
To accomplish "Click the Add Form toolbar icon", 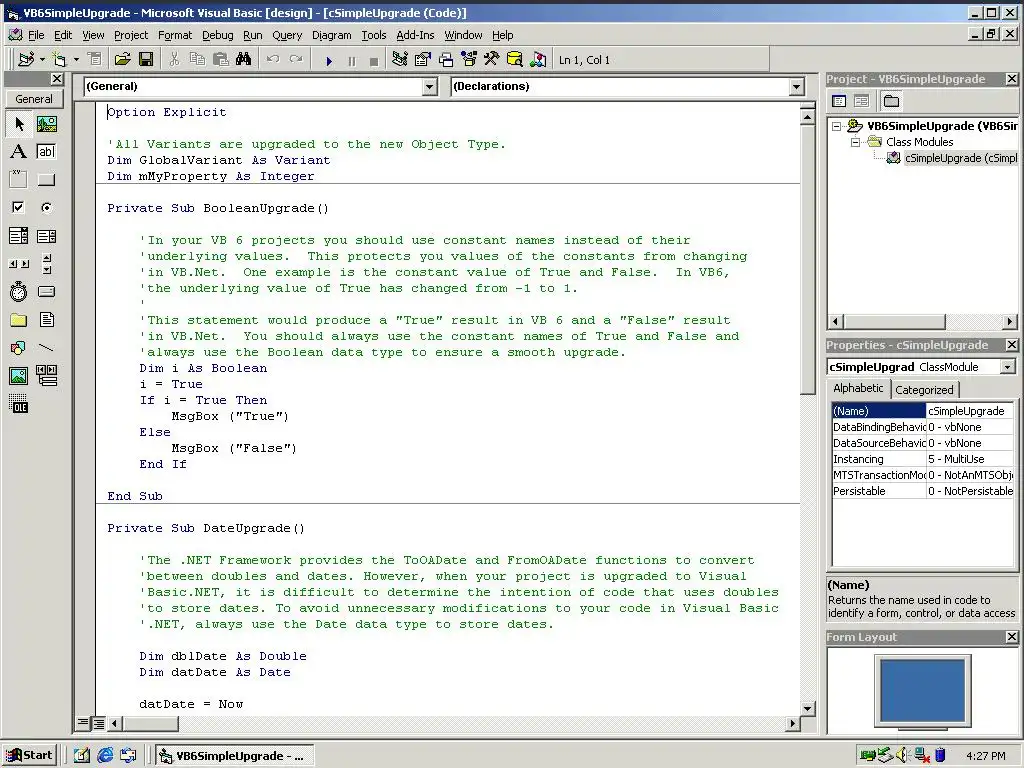I will pyautogui.click(x=59, y=59).
